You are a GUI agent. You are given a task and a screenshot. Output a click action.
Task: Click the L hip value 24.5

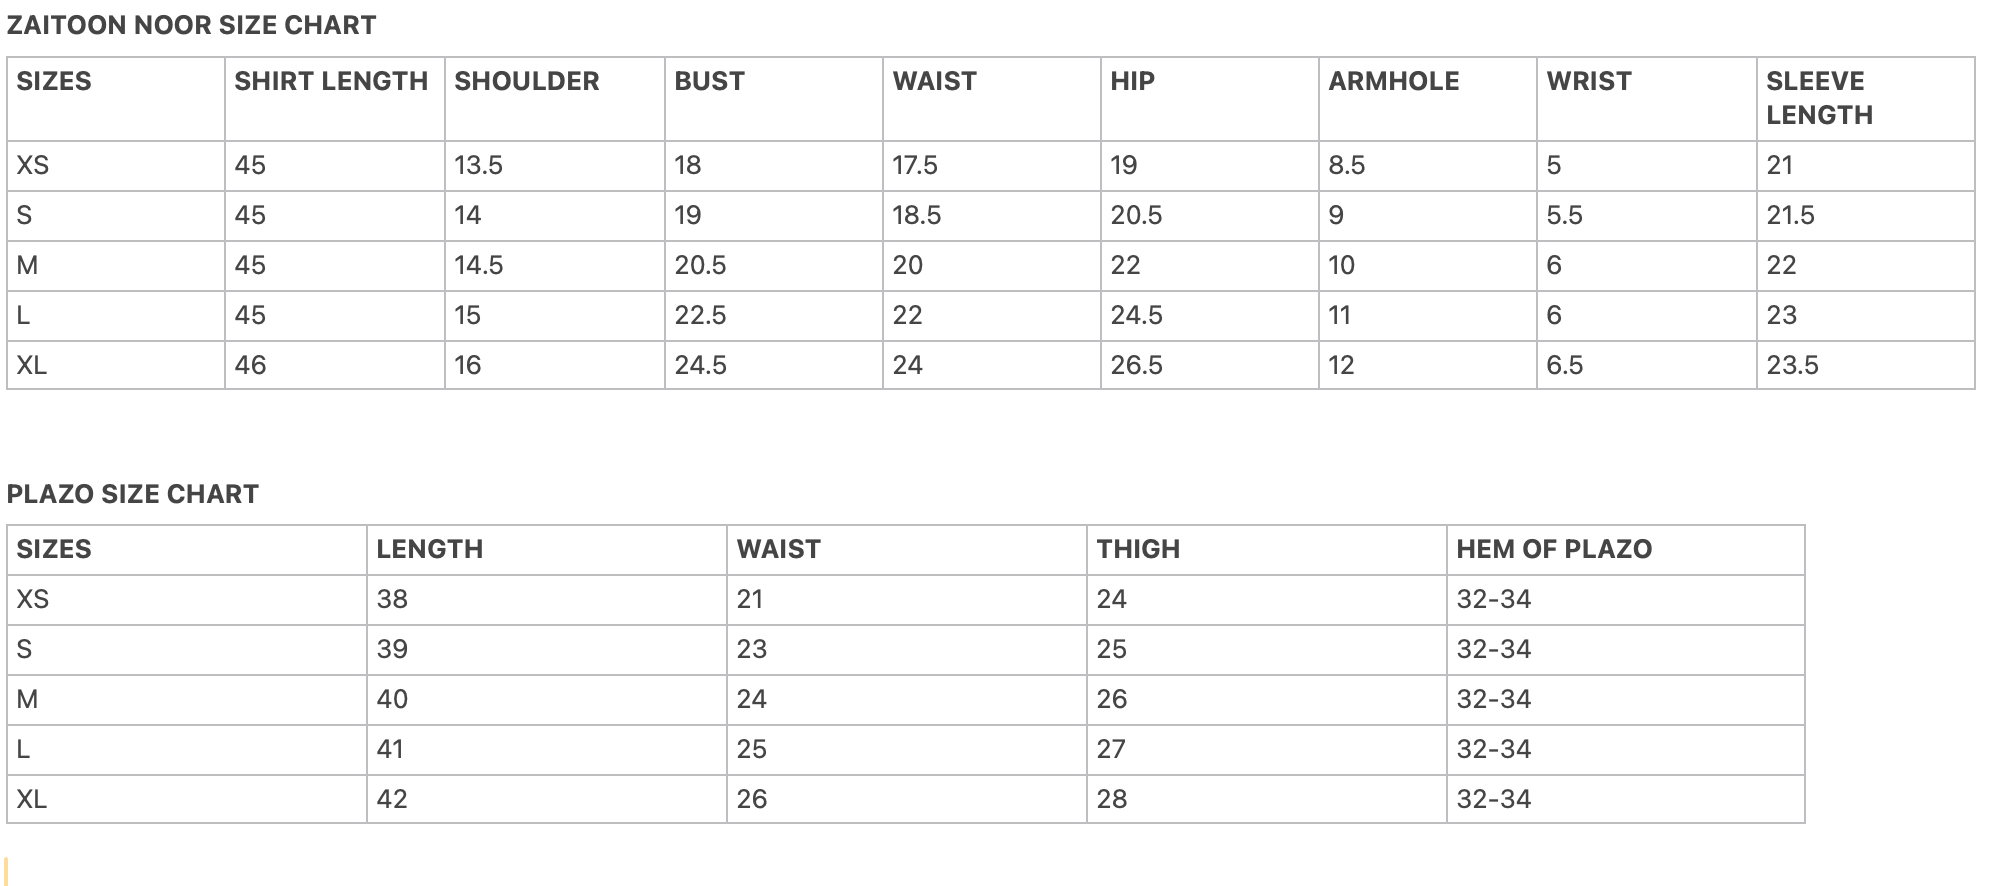coord(1136,315)
